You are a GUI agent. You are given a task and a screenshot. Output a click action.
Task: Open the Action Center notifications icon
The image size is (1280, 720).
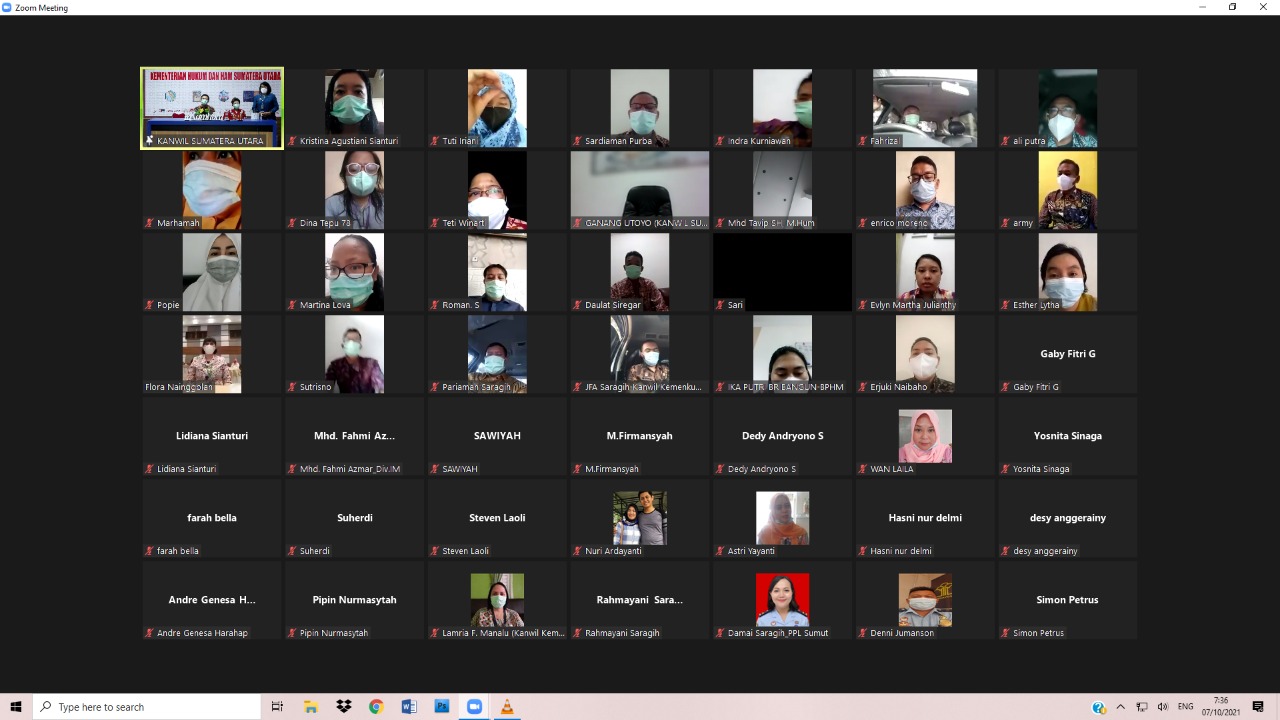click(1258, 707)
